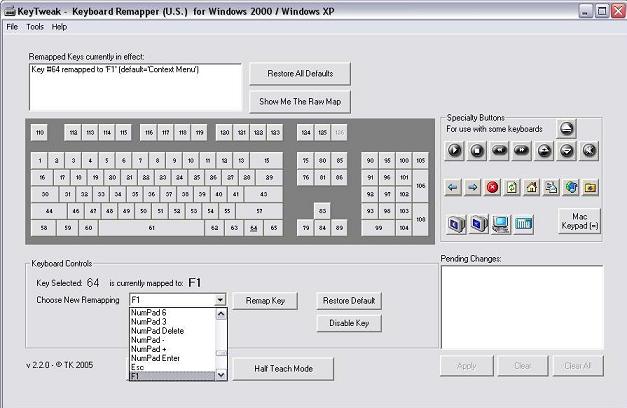Open the Help menu

(59, 27)
